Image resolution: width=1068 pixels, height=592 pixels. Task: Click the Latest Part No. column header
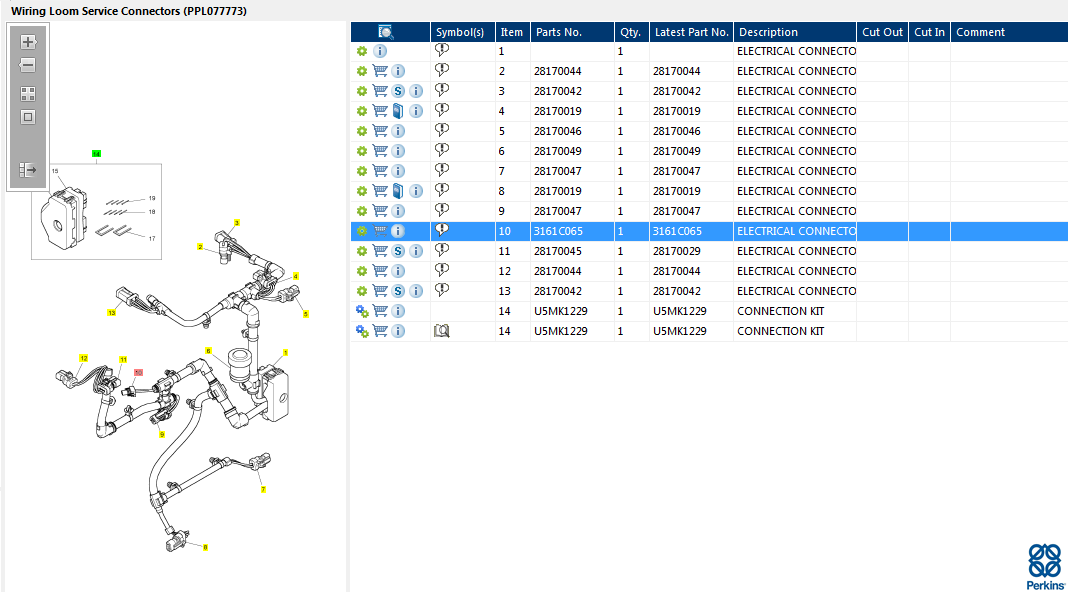[x=691, y=32]
